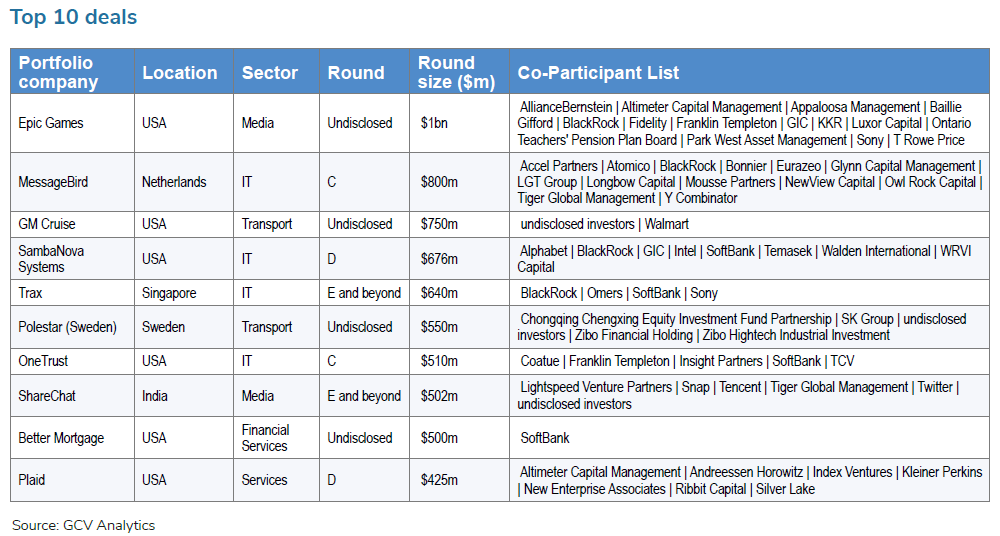The width and height of the screenshot is (1000, 536).
Task: Select the Epic Games company cell
Action: point(51,123)
